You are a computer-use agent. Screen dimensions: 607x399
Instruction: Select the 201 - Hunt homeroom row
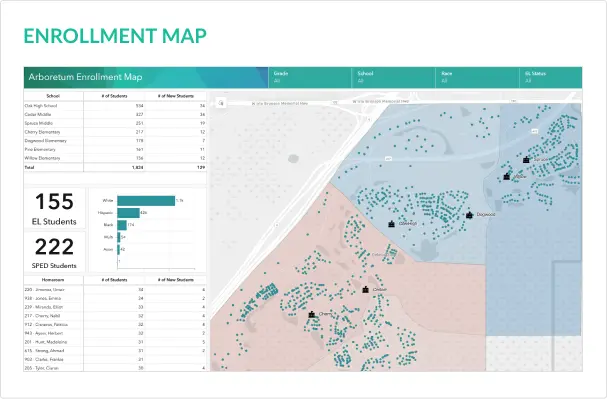coord(115,342)
